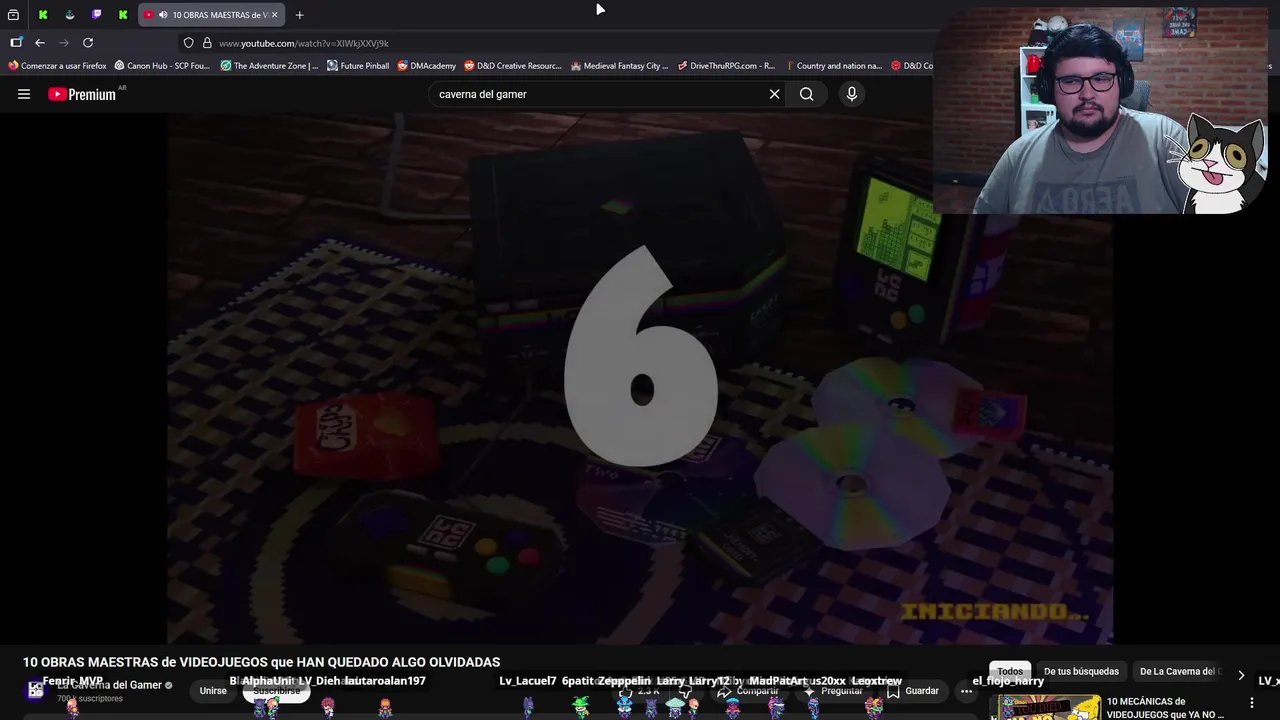The width and height of the screenshot is (1280, 720).
Task: Open a new tab with the plus button
Action: coord(299,15)
